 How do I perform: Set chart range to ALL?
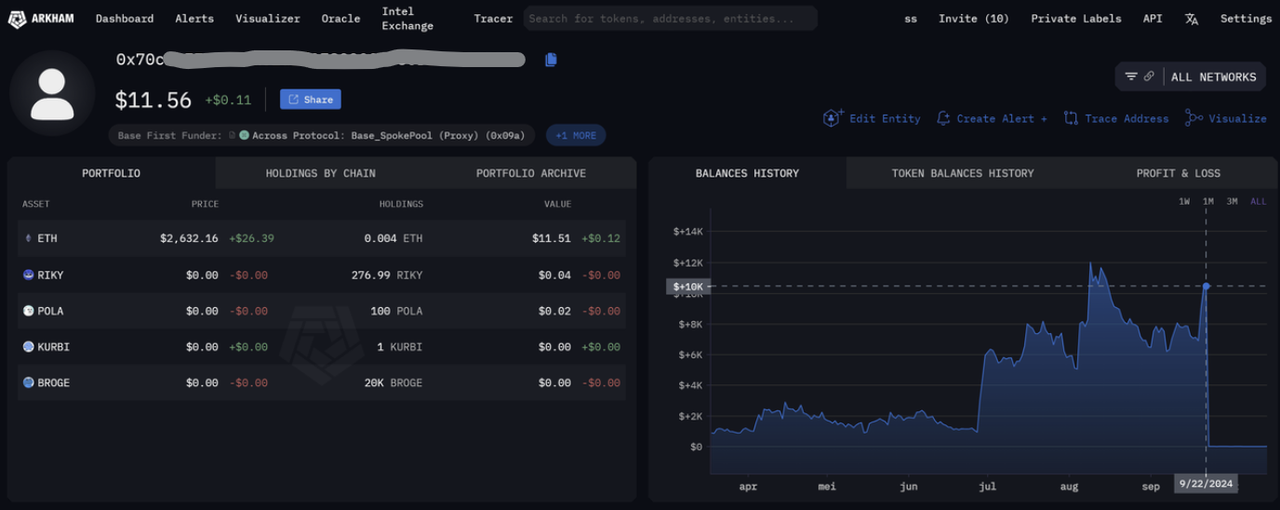(x=1258, y=201)
